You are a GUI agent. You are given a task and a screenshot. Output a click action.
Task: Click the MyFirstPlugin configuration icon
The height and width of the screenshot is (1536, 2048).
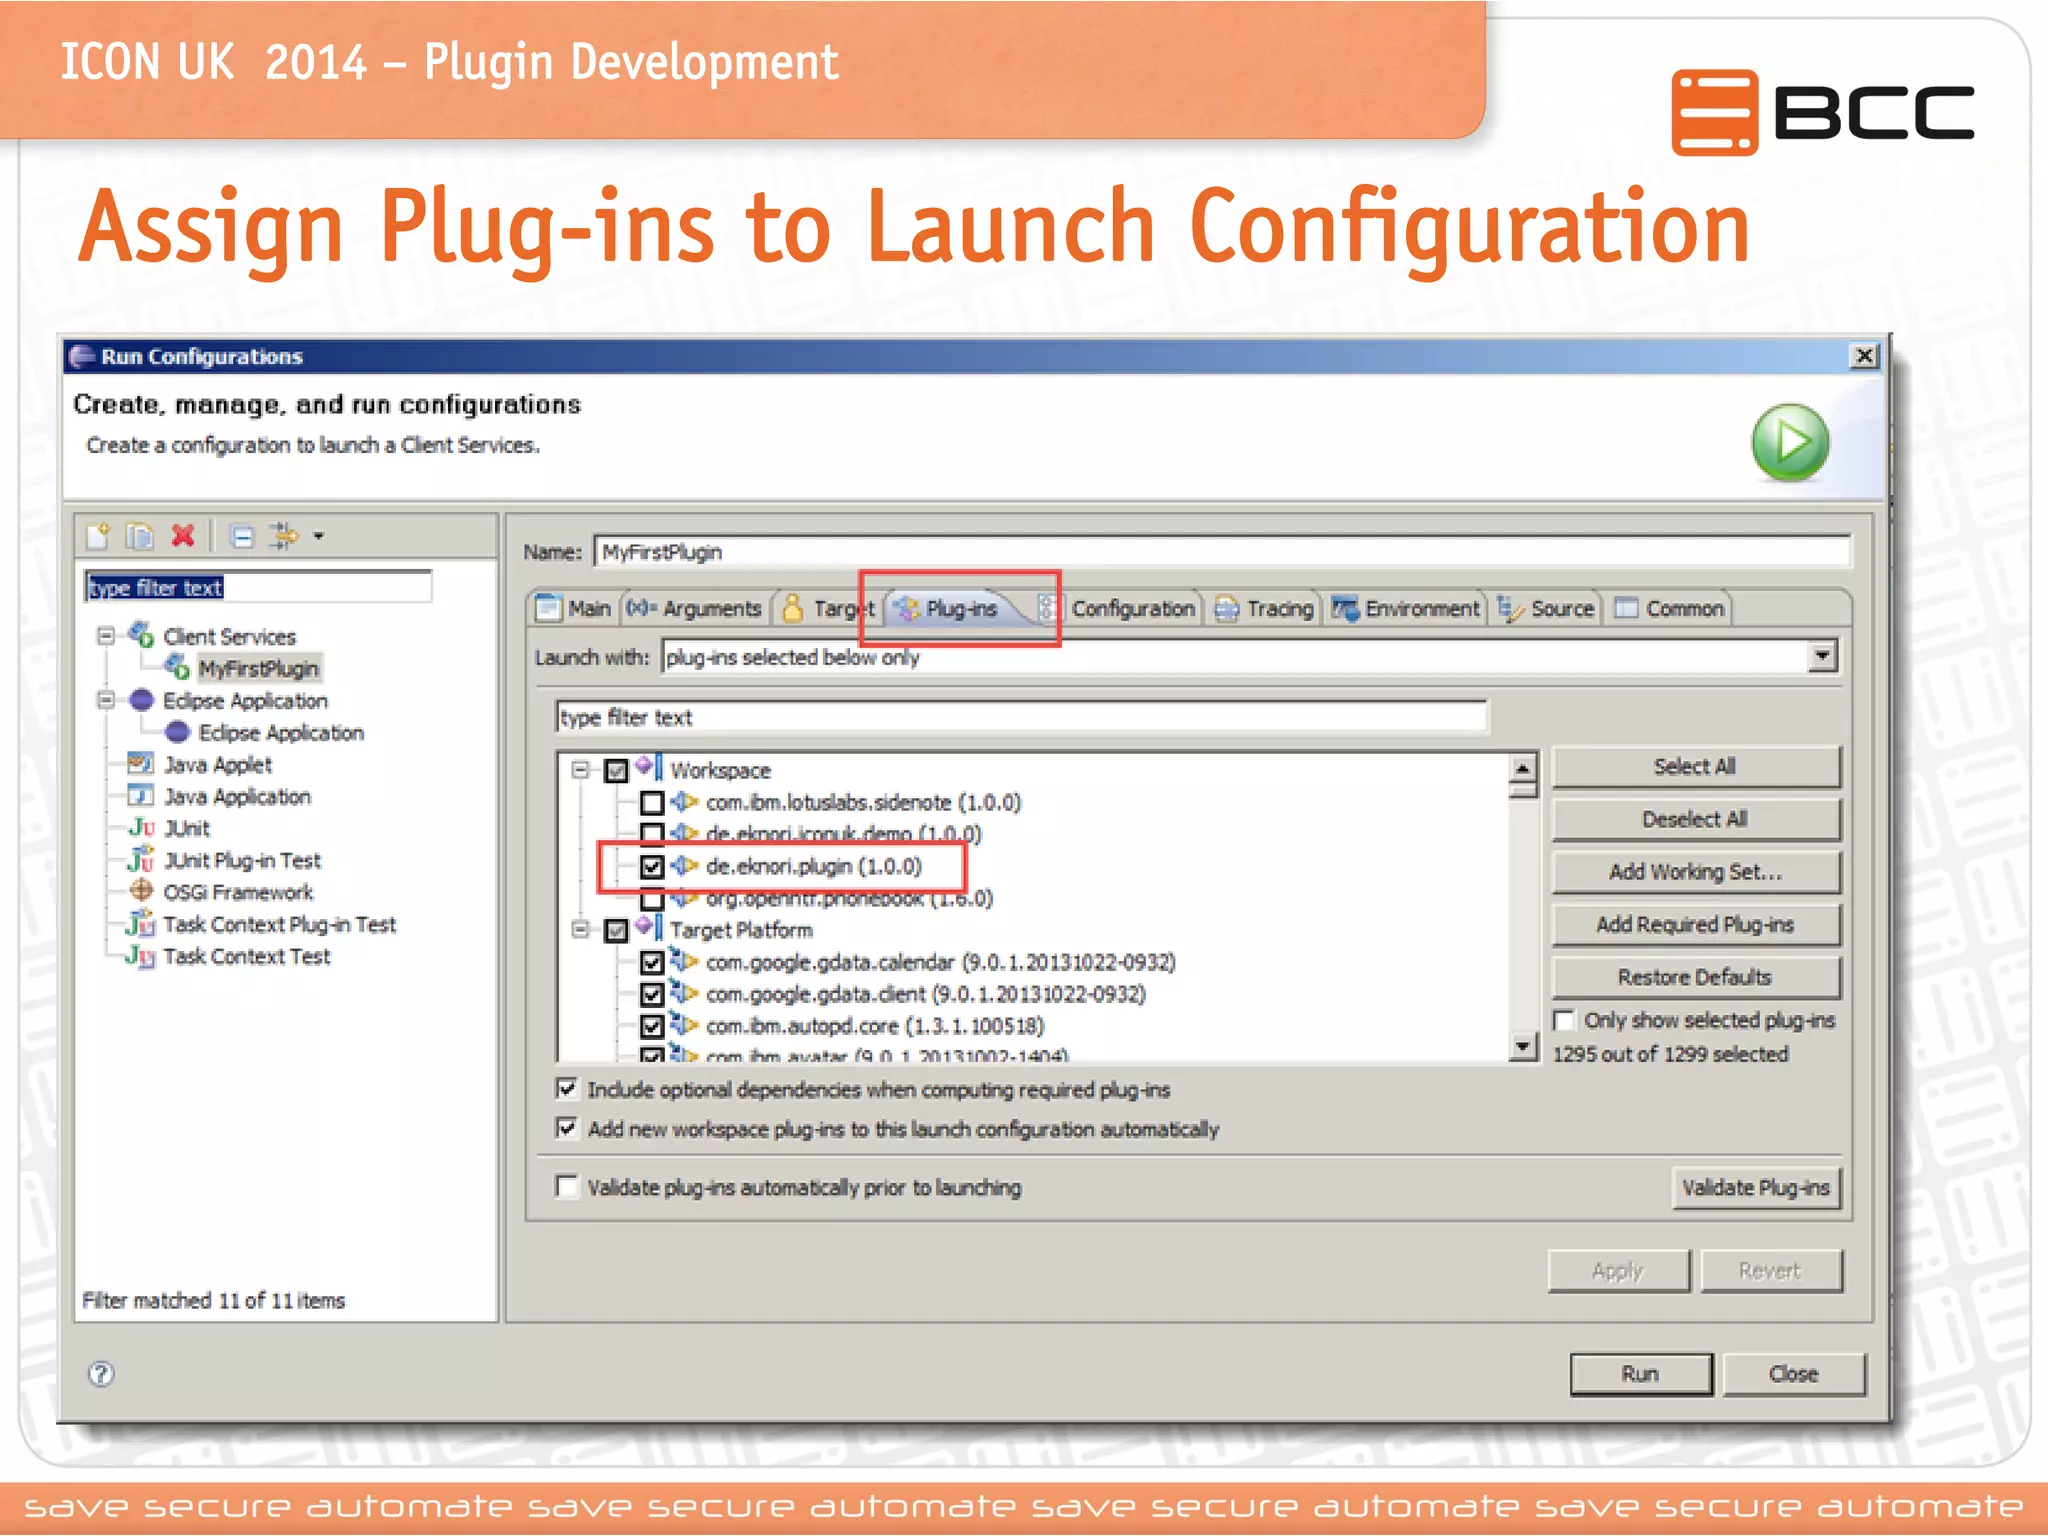[177, 667]
